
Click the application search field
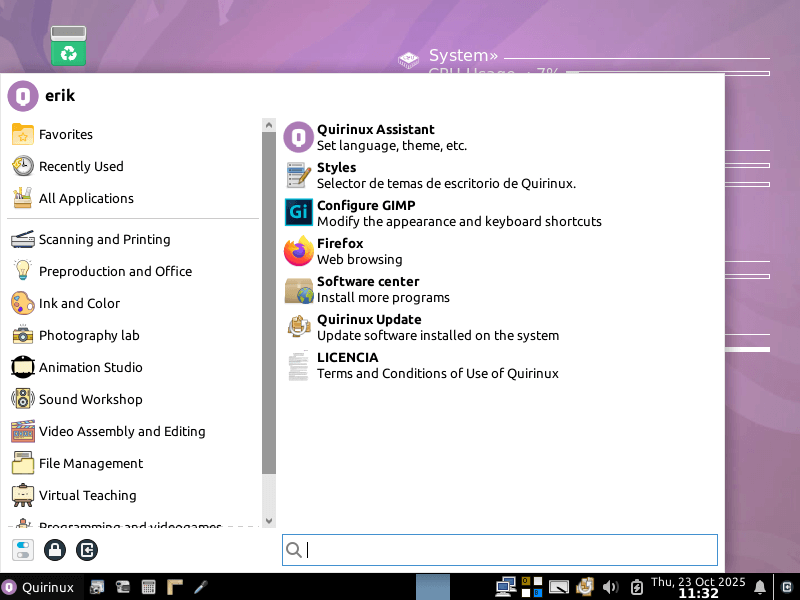click(510, 549)
